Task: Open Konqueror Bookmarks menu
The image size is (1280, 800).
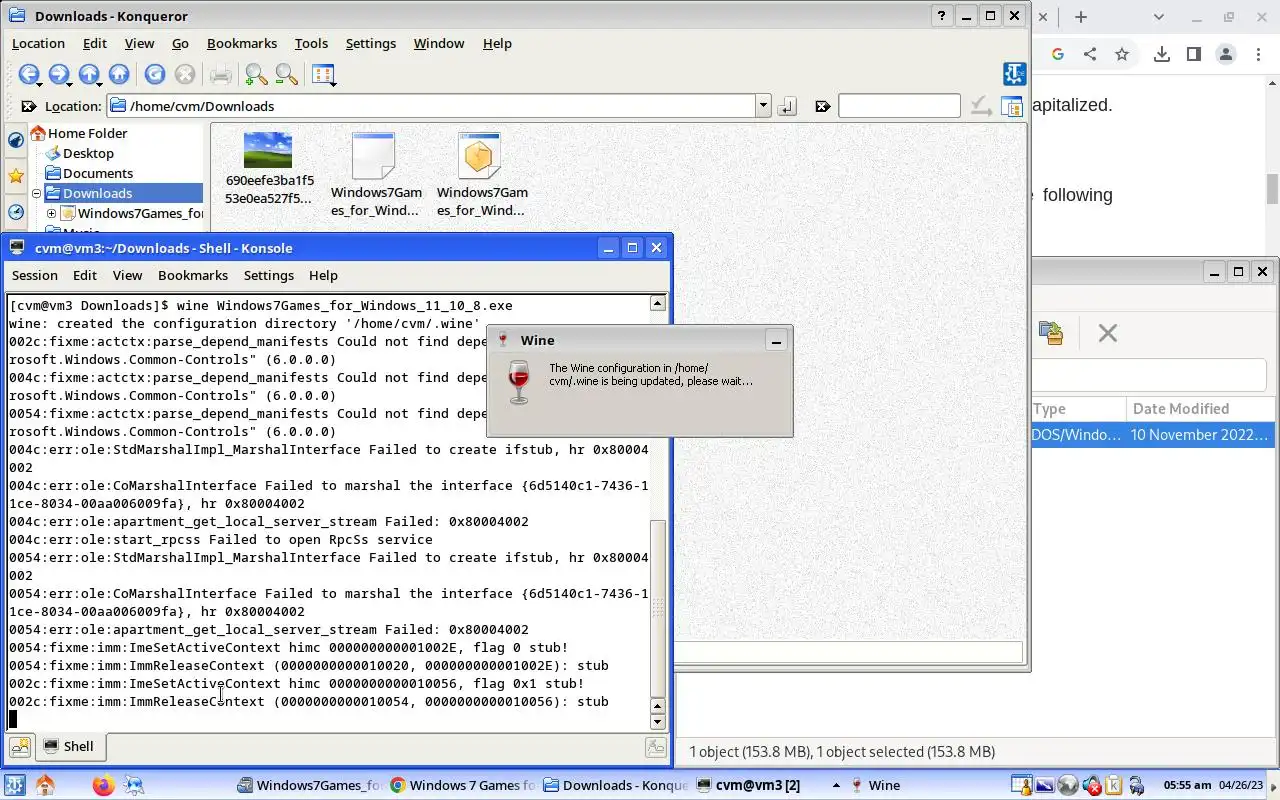Action: pos(242,43)
